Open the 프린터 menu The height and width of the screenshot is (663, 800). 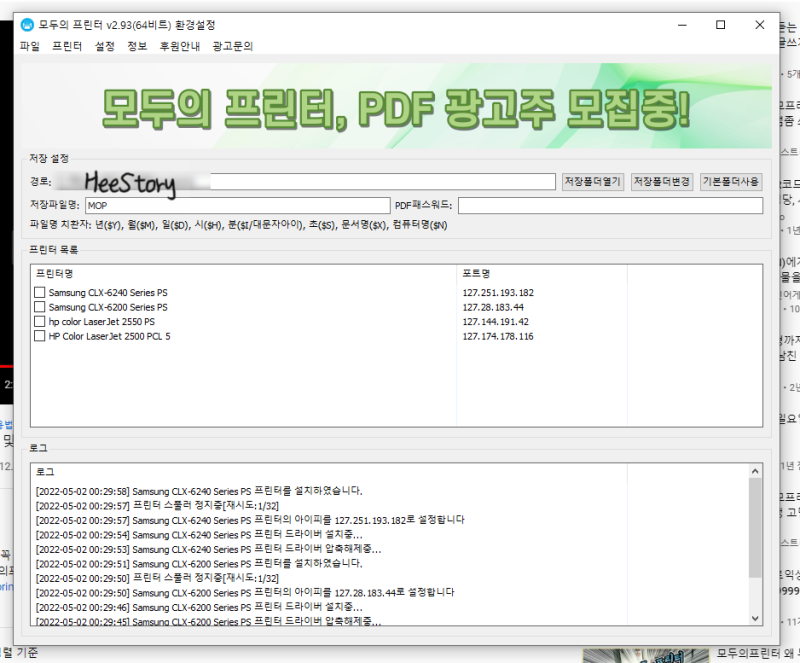[67, 46]
